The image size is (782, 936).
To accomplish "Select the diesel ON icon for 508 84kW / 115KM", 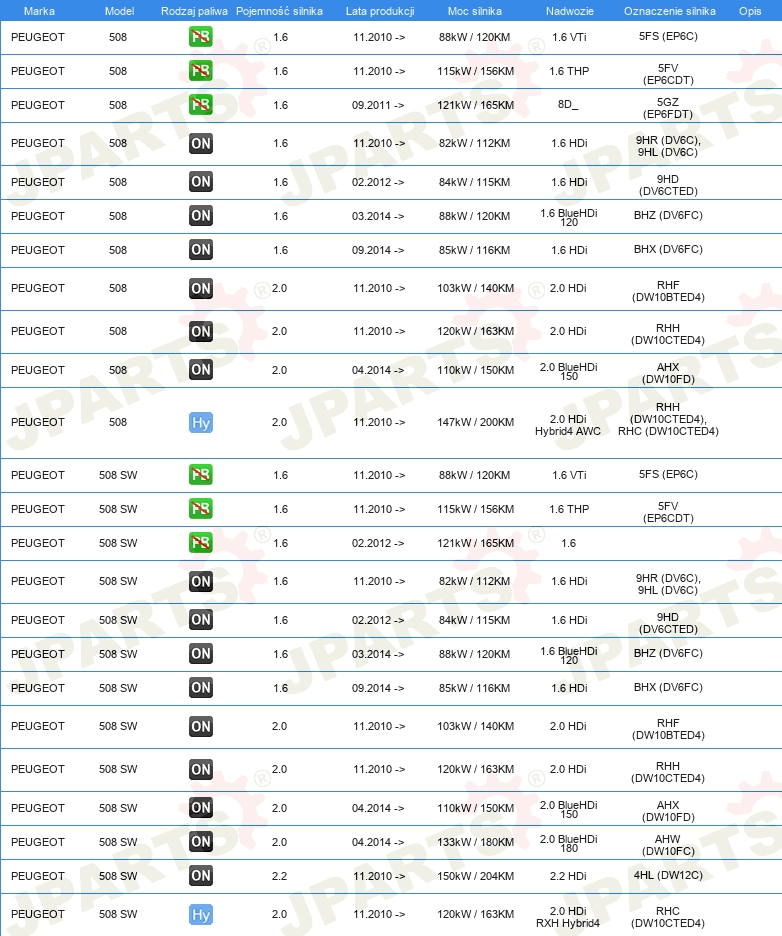I will 201,182.
